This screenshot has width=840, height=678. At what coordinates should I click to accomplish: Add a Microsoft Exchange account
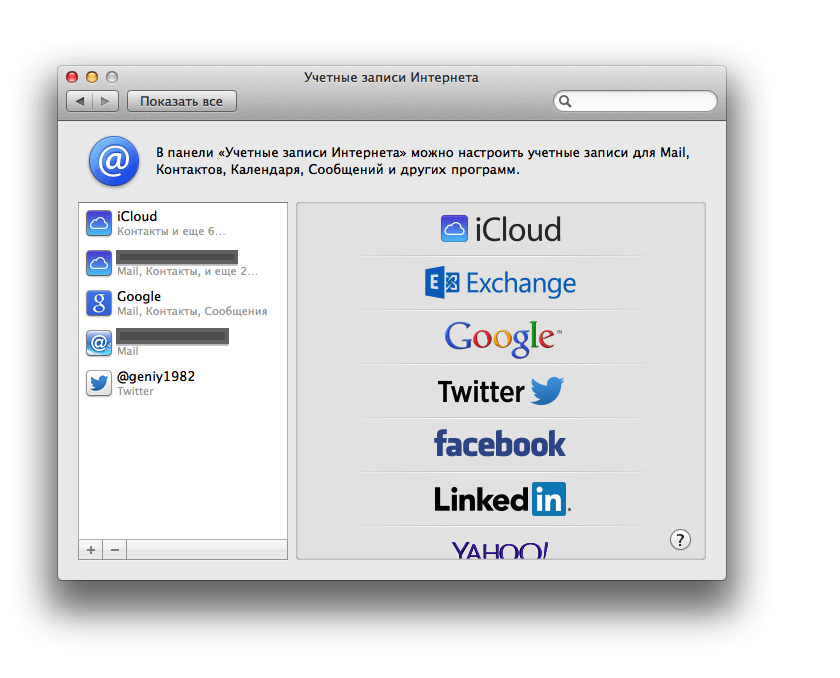point(500,283)
